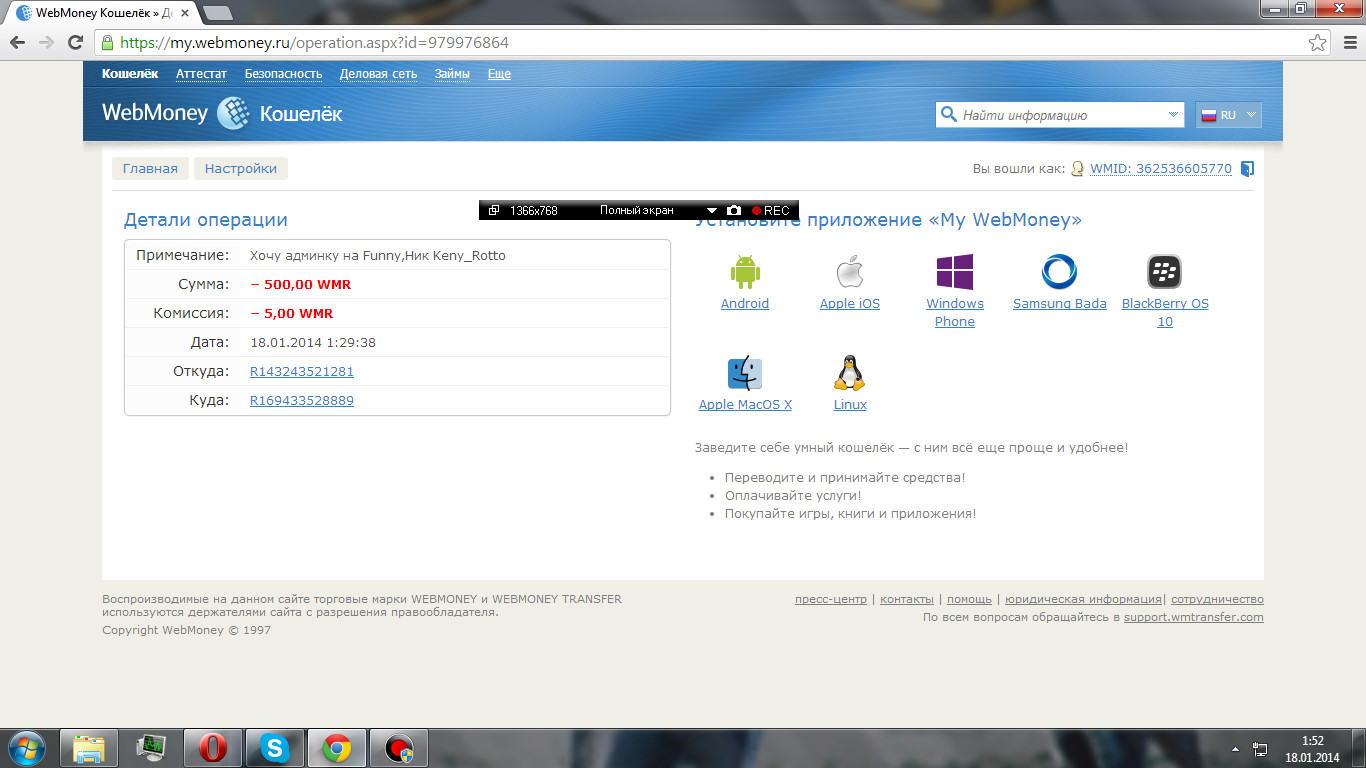Click the browser address bar URL

tap(314, 43)
